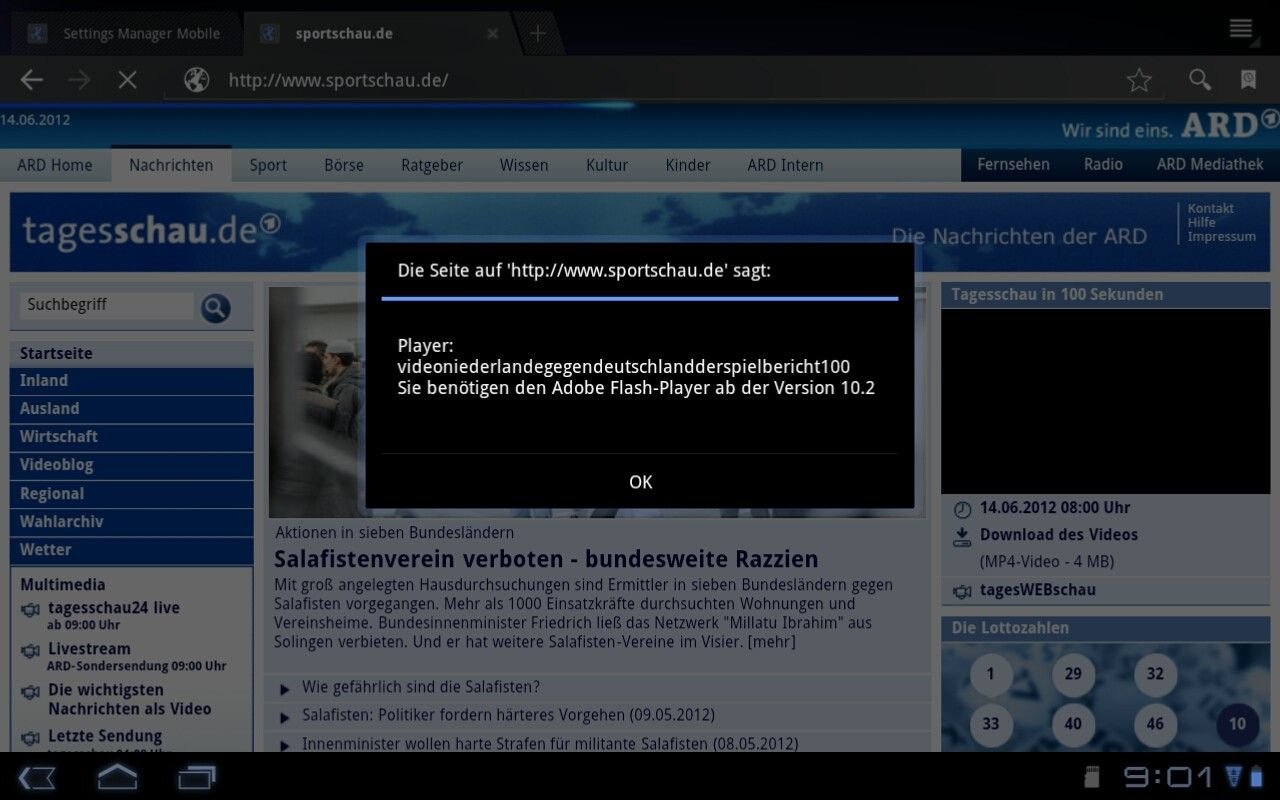Open the ARD Mediathek link
1280x800 pixels.
(x=1210, y=164)
